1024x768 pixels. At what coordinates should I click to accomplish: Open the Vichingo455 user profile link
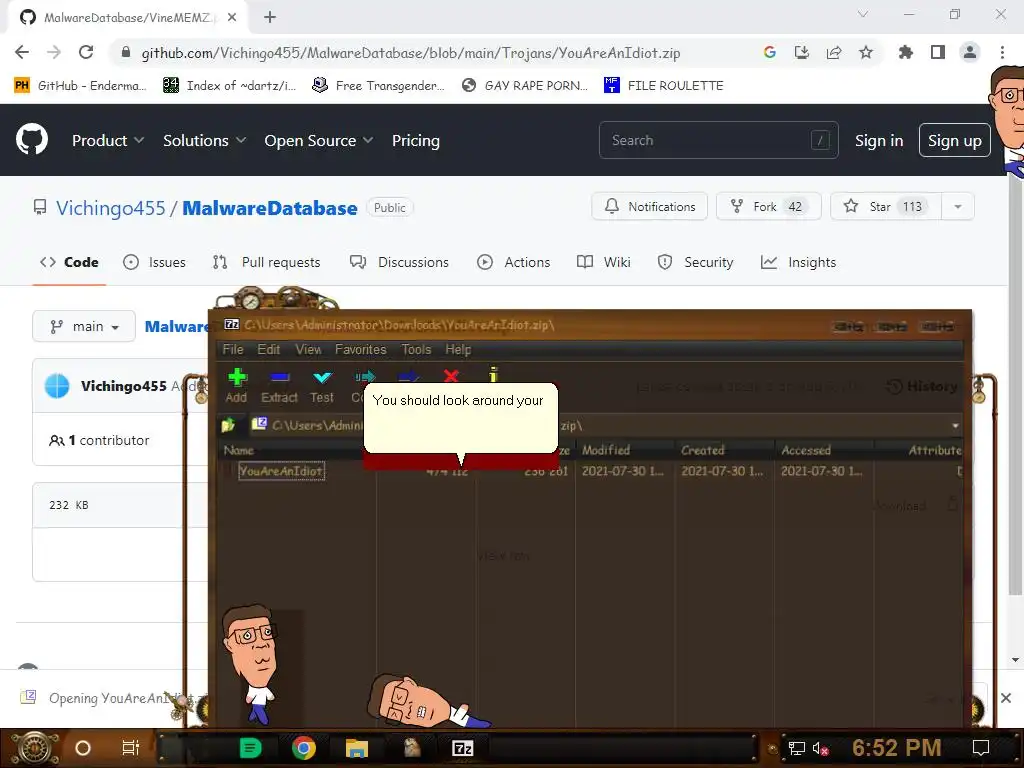tap(110, 208)
